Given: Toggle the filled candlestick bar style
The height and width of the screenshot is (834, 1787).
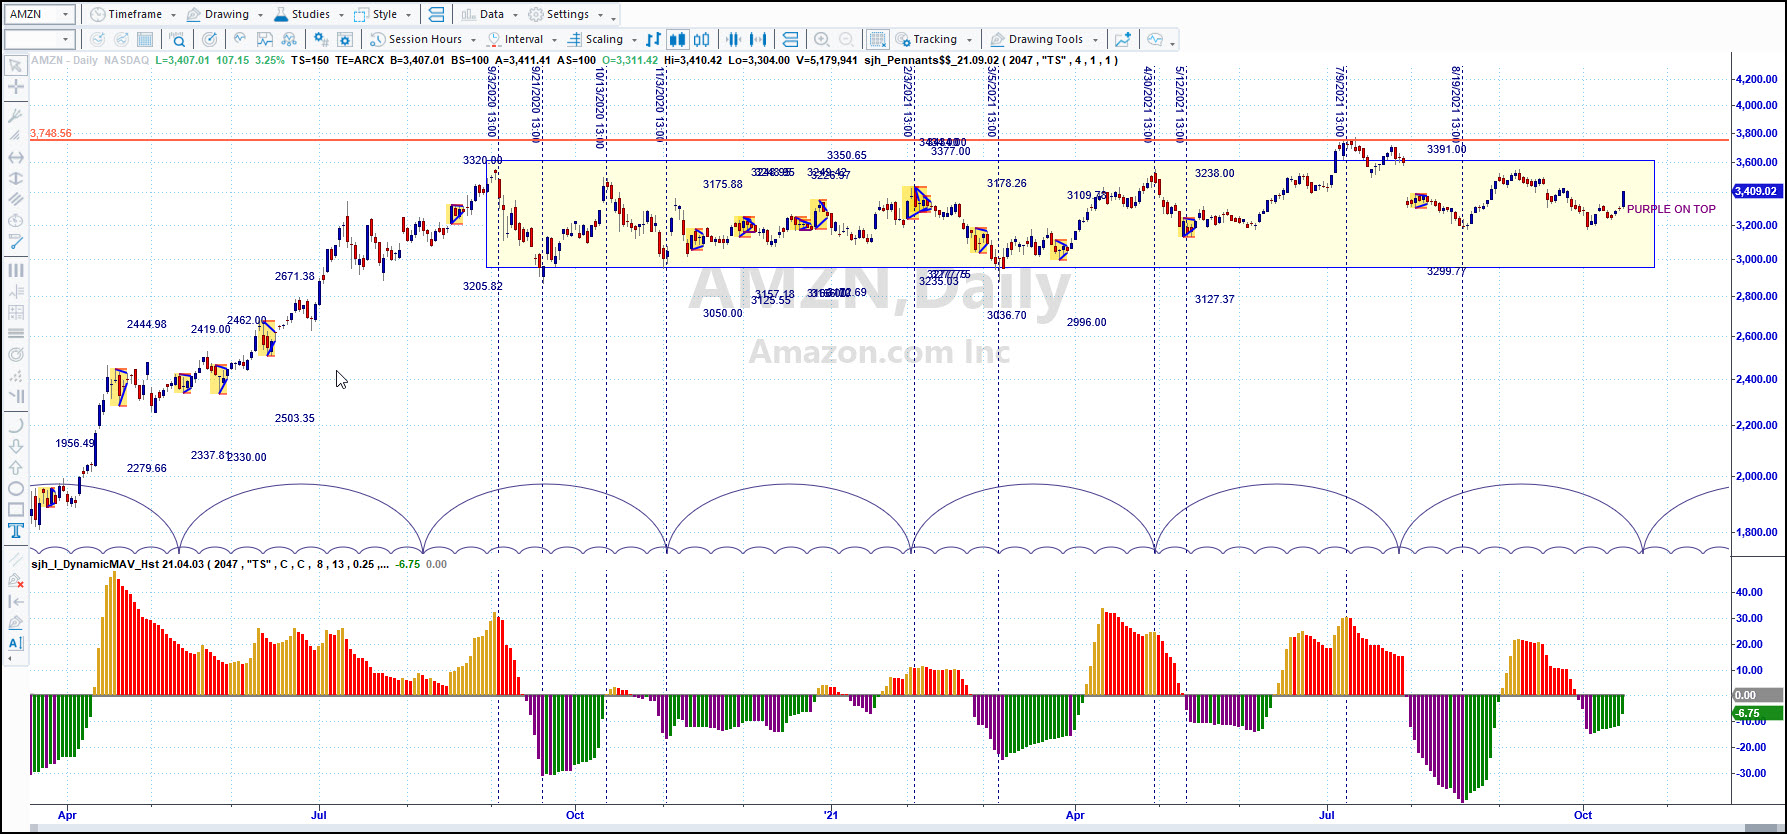Looking at the screenshot, I should coord(677,40).
